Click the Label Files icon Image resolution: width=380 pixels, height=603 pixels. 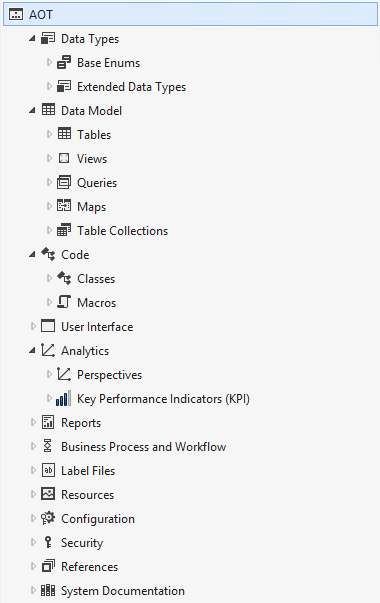[48, 470]
